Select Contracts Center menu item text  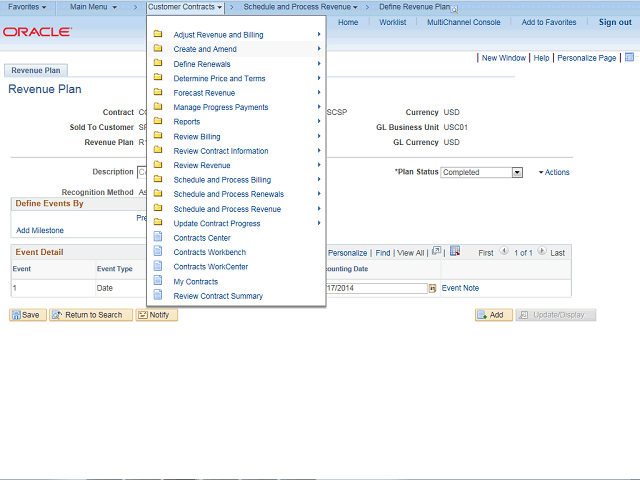tap(202, 238)
